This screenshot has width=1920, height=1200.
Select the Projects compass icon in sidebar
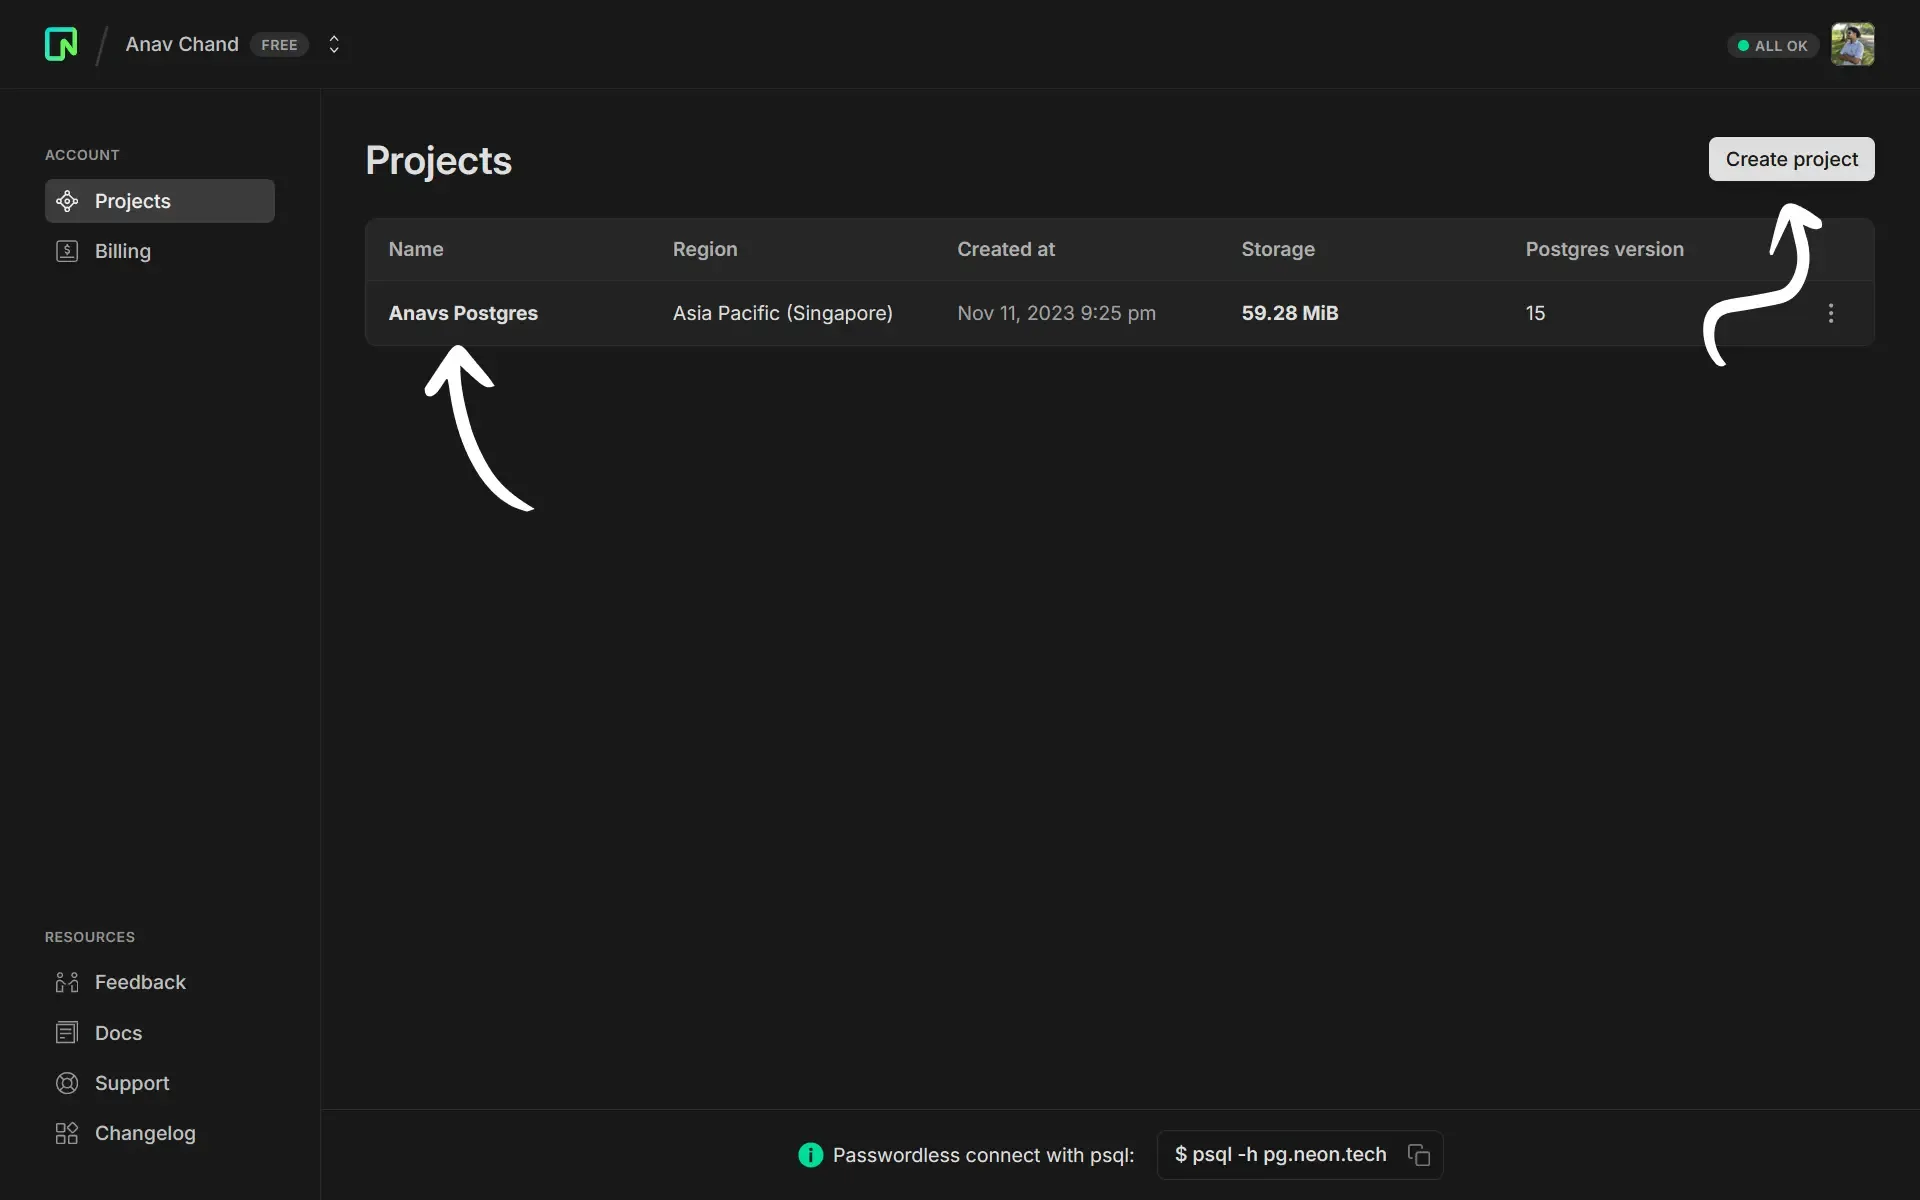pos(67,201)
